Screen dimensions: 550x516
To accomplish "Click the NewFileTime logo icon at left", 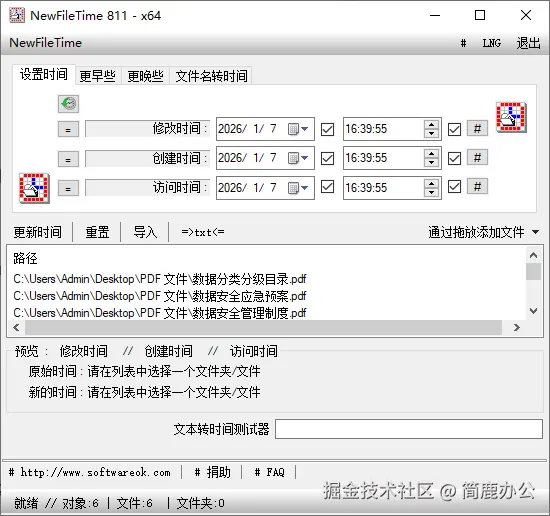I will coord(34,188).
